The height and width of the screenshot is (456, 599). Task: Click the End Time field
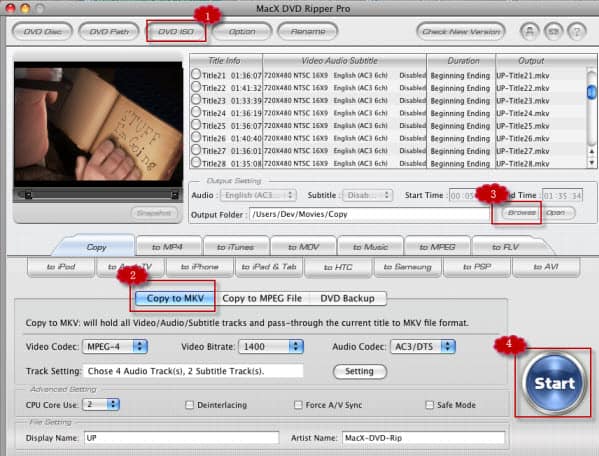point(562,196)
